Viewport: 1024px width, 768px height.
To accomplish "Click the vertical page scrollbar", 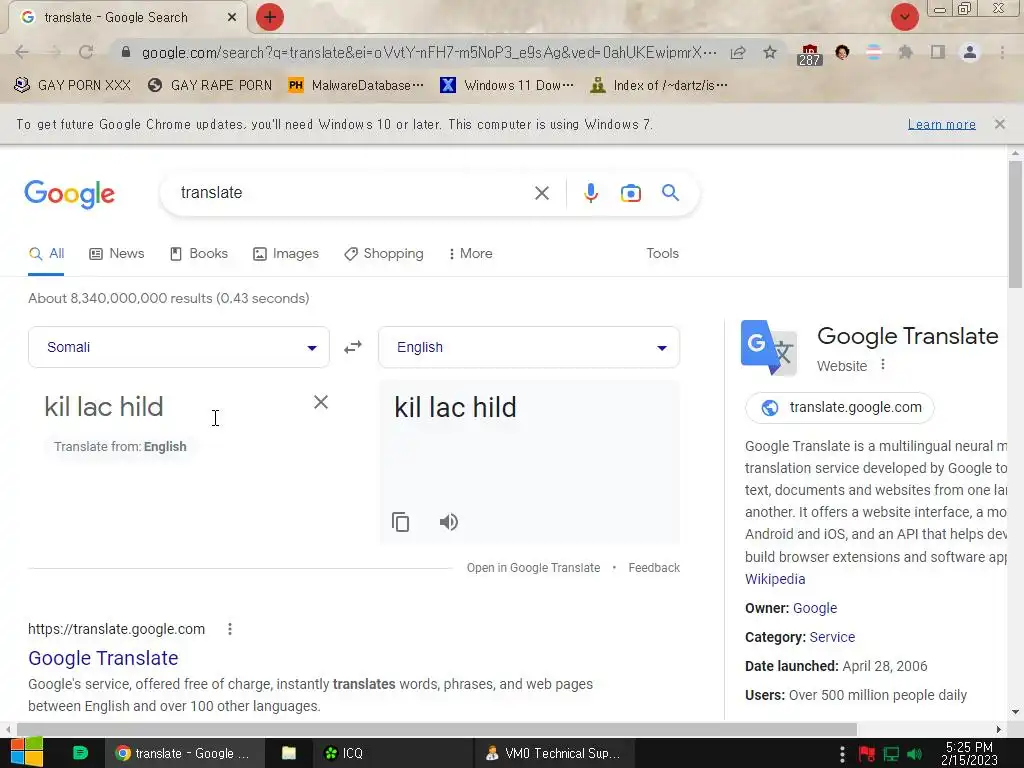I will pyautogui.click(x=1015, y=223).
